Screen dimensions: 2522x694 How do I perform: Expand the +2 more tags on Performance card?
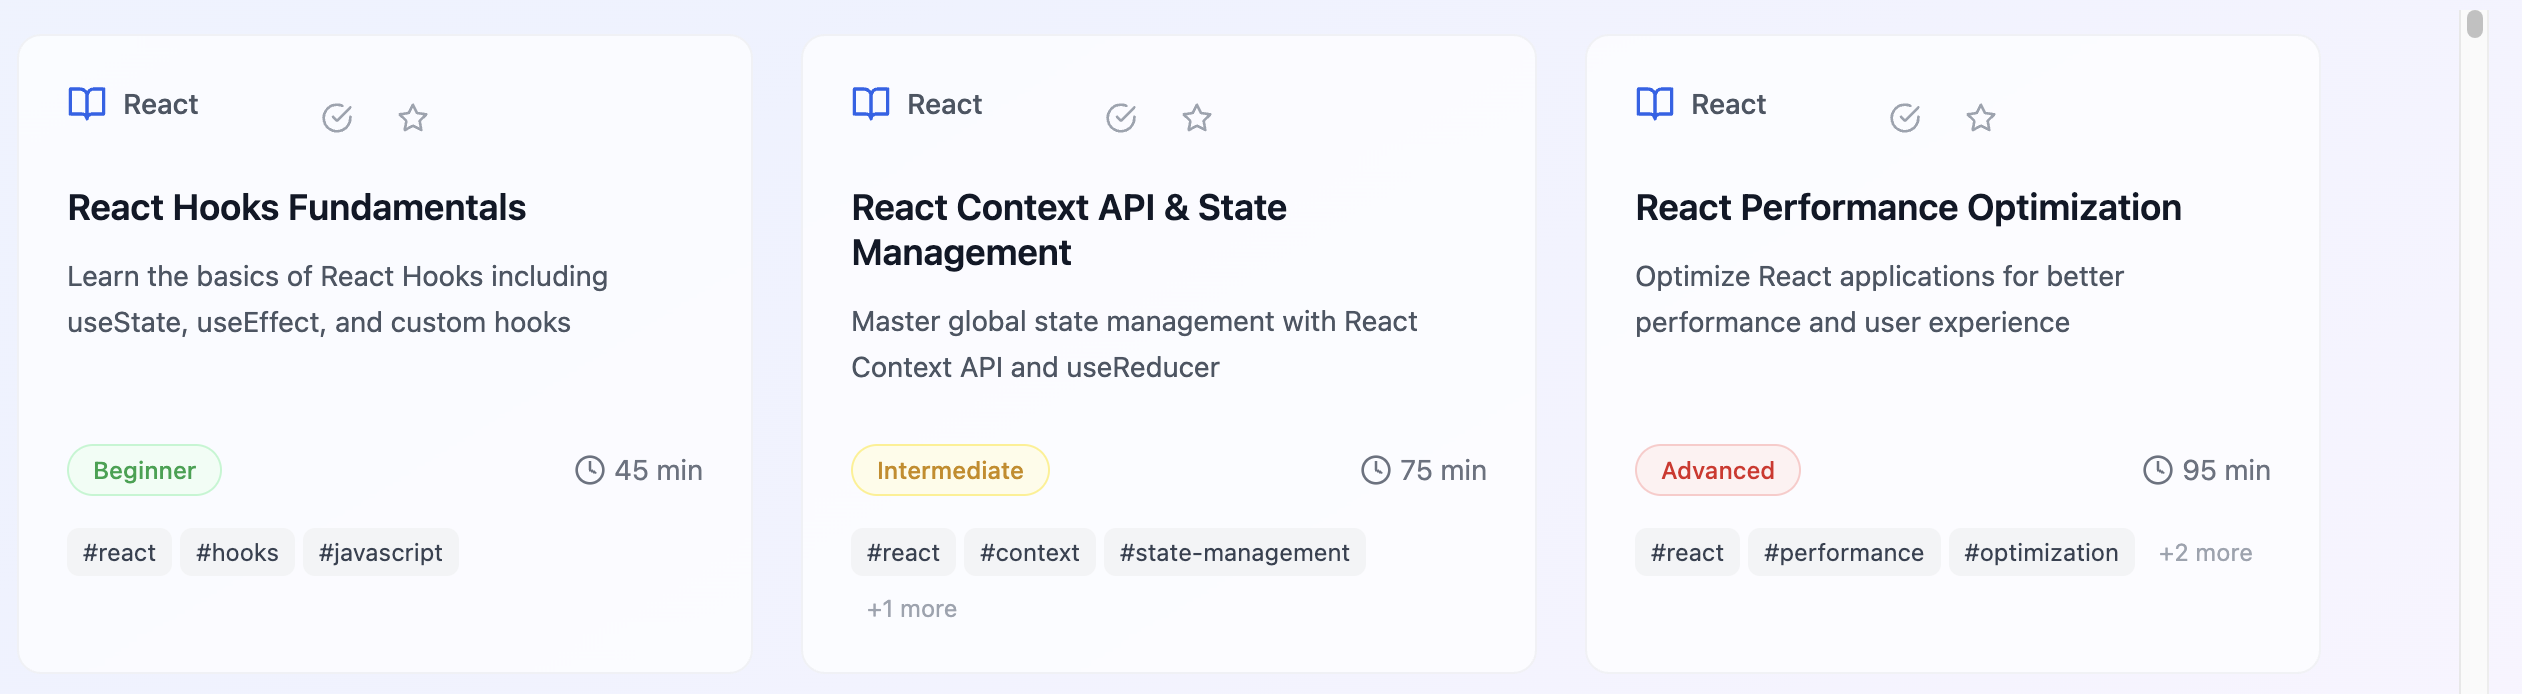[2205, 553]
